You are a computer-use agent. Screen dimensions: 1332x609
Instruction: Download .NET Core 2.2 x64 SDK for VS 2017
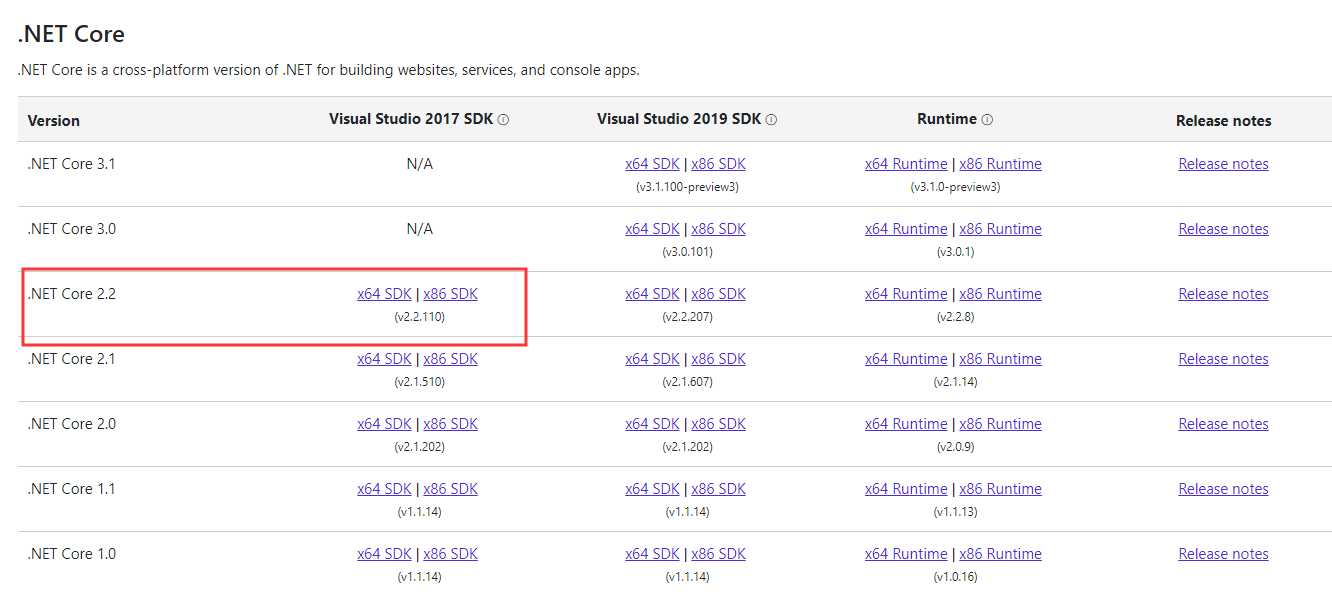(384, 294)
